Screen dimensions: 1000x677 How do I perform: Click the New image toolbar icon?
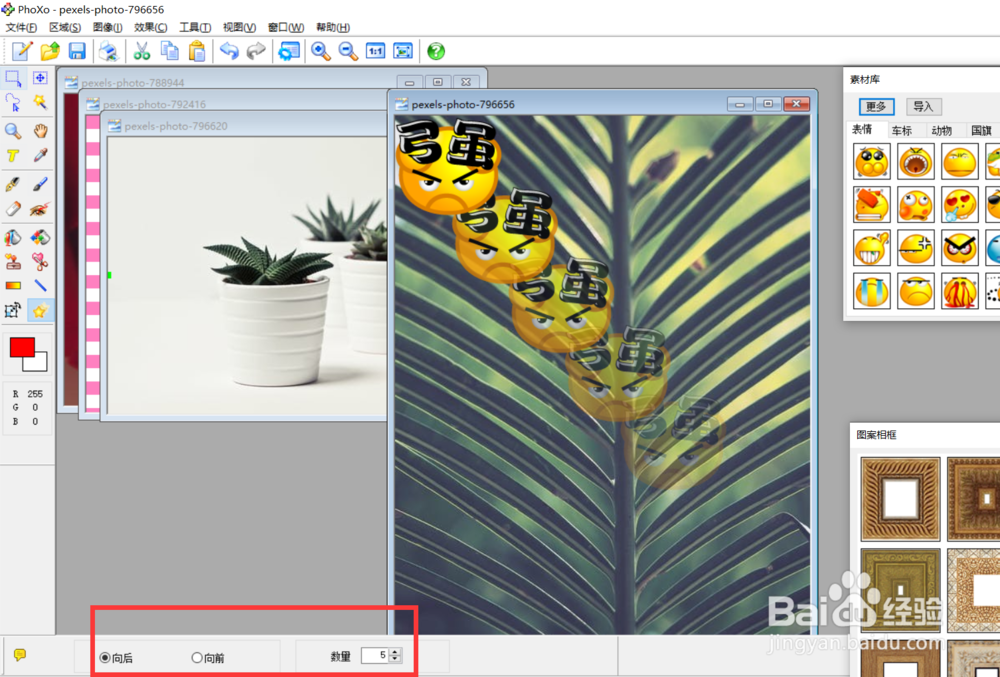coord(22,51)
